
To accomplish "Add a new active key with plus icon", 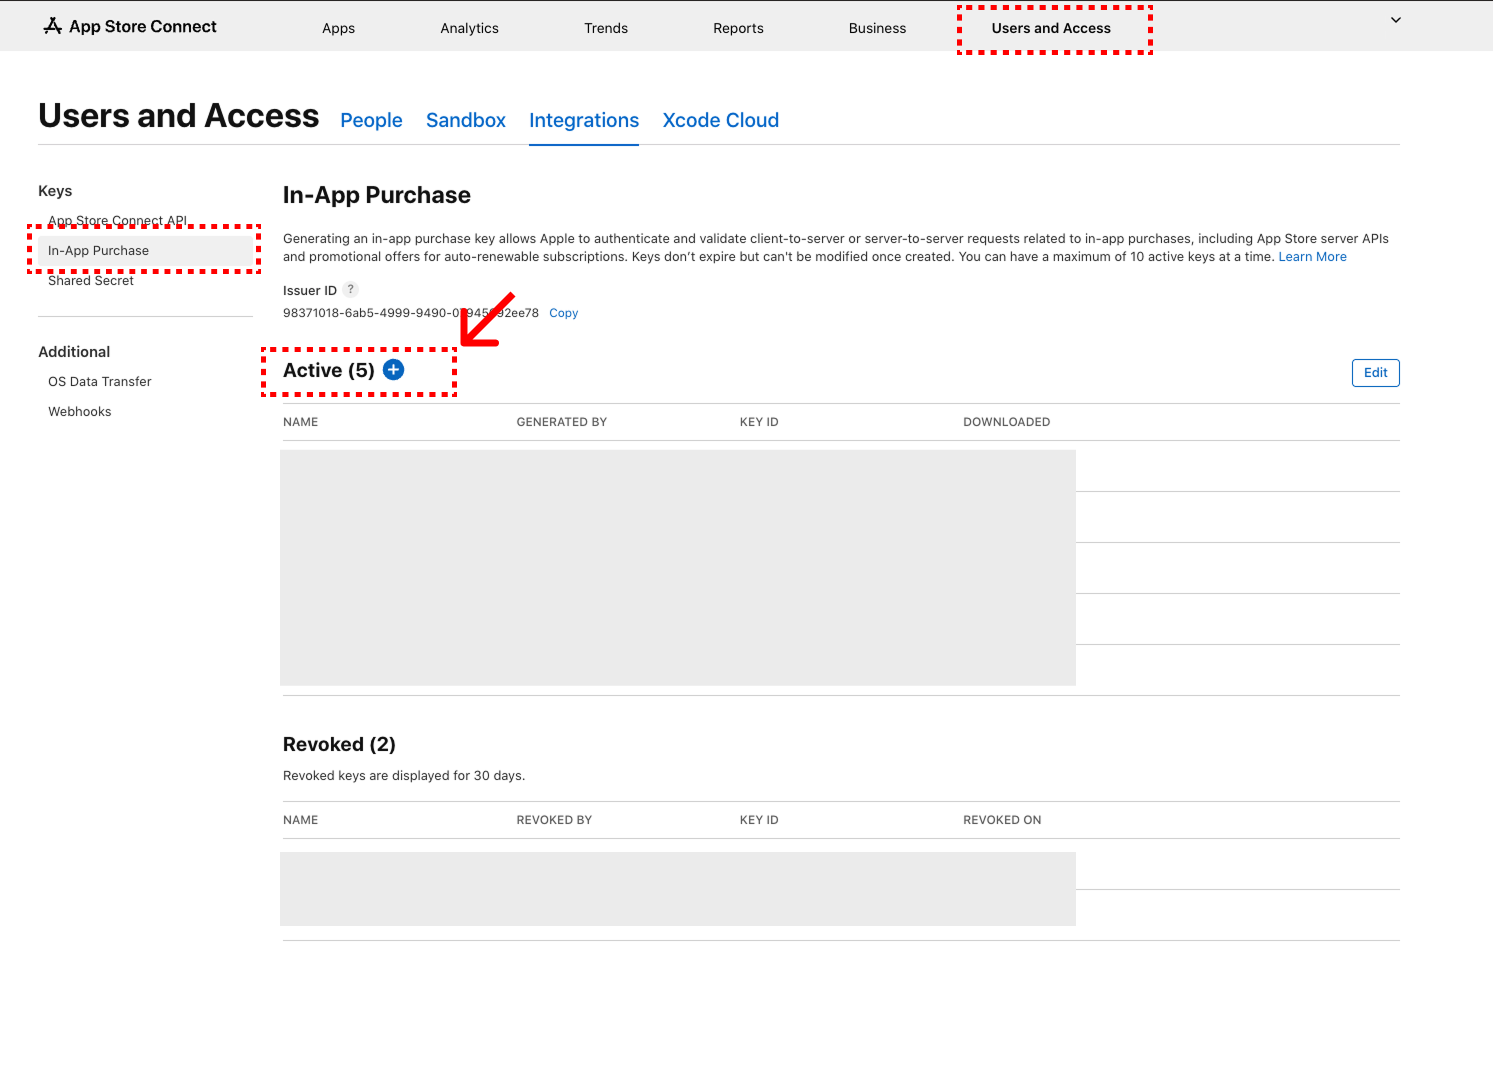I will 394,370.
